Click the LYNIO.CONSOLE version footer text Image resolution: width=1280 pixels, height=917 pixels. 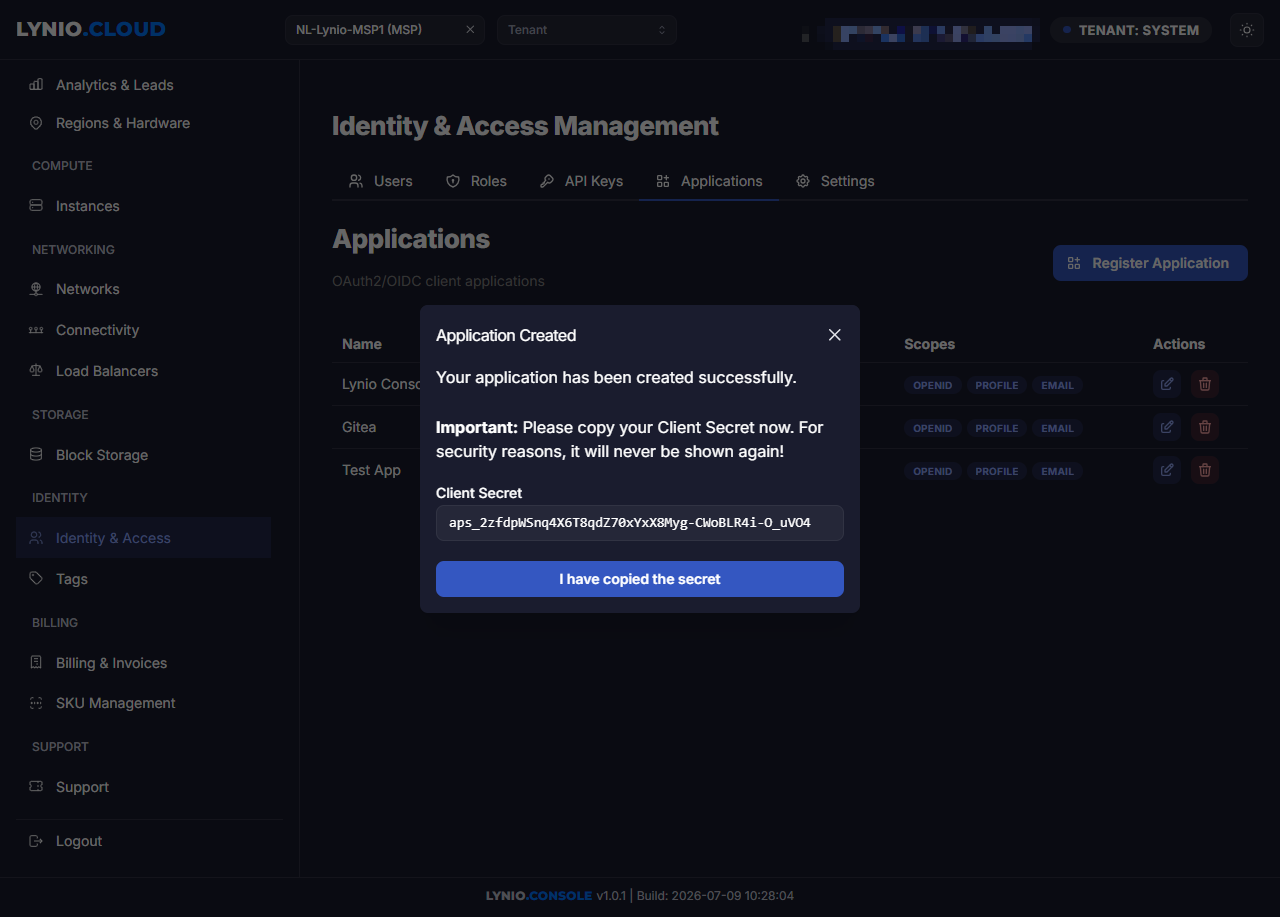pos(640,896)
